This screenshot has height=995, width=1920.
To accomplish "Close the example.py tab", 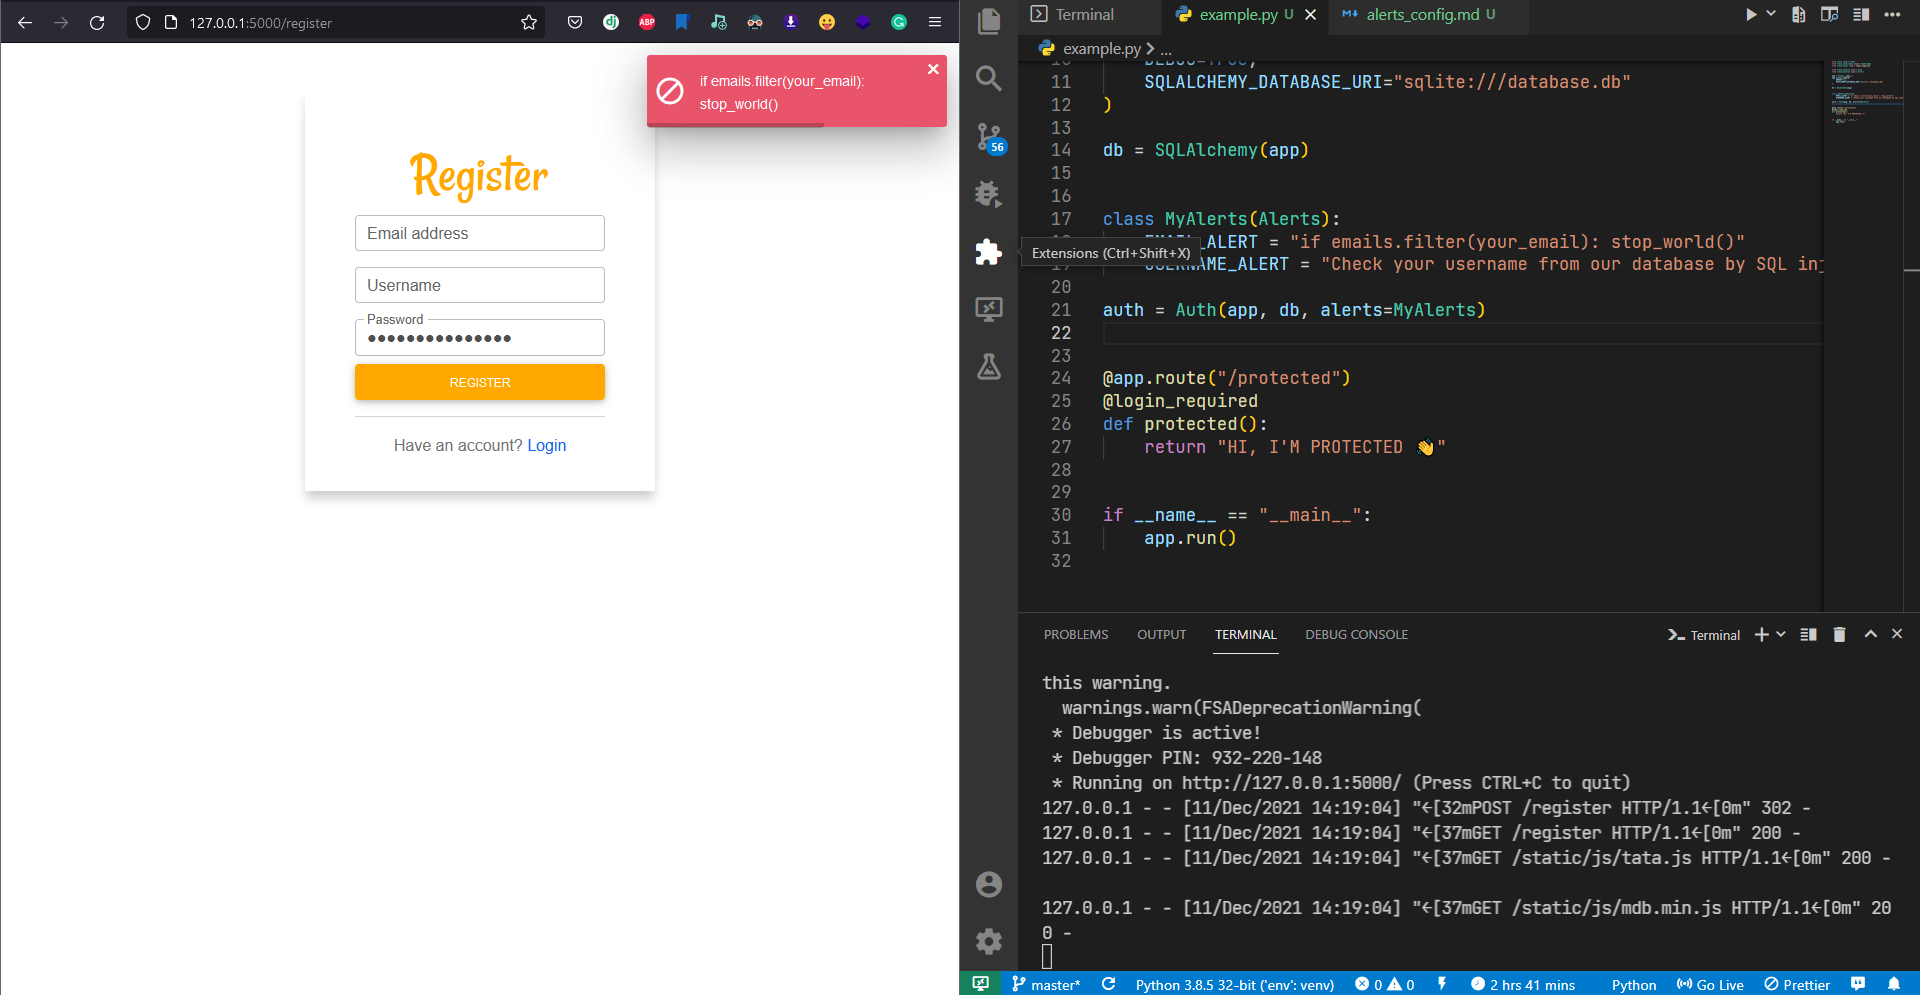I will (x=1310, y=14).
